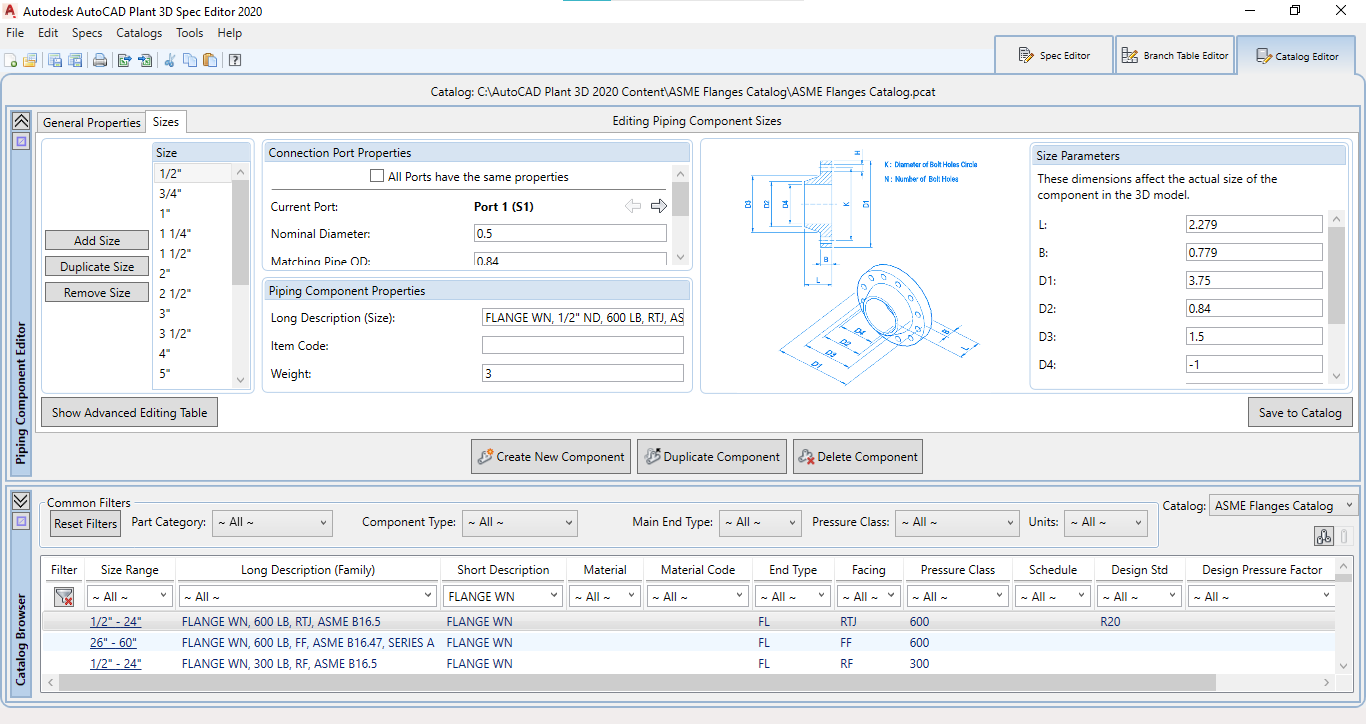The width and height of the screenshot is (1366, 724).
Task: Click the Export to Excel icon
Action: 124,60
